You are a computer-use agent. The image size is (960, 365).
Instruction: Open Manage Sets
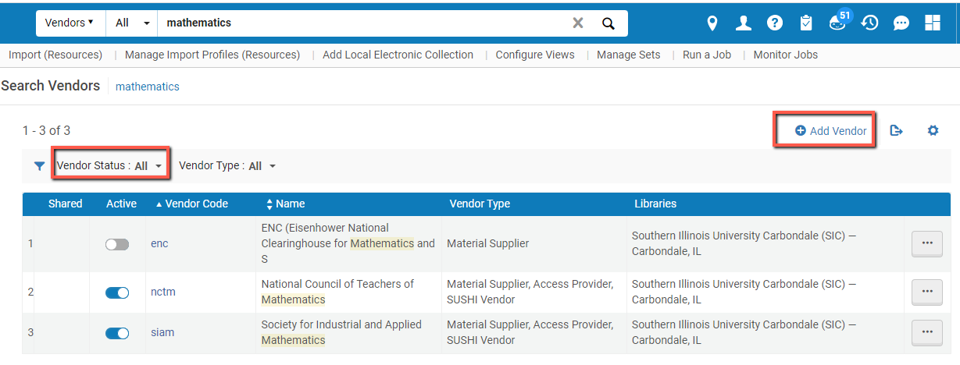point(629,55)
